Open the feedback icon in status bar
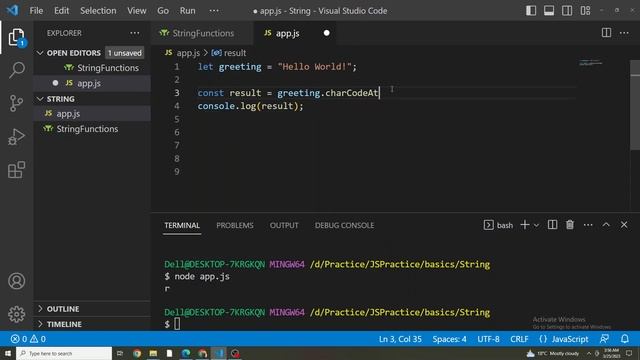The image size is (640, 360). click(x=604, y=339)
